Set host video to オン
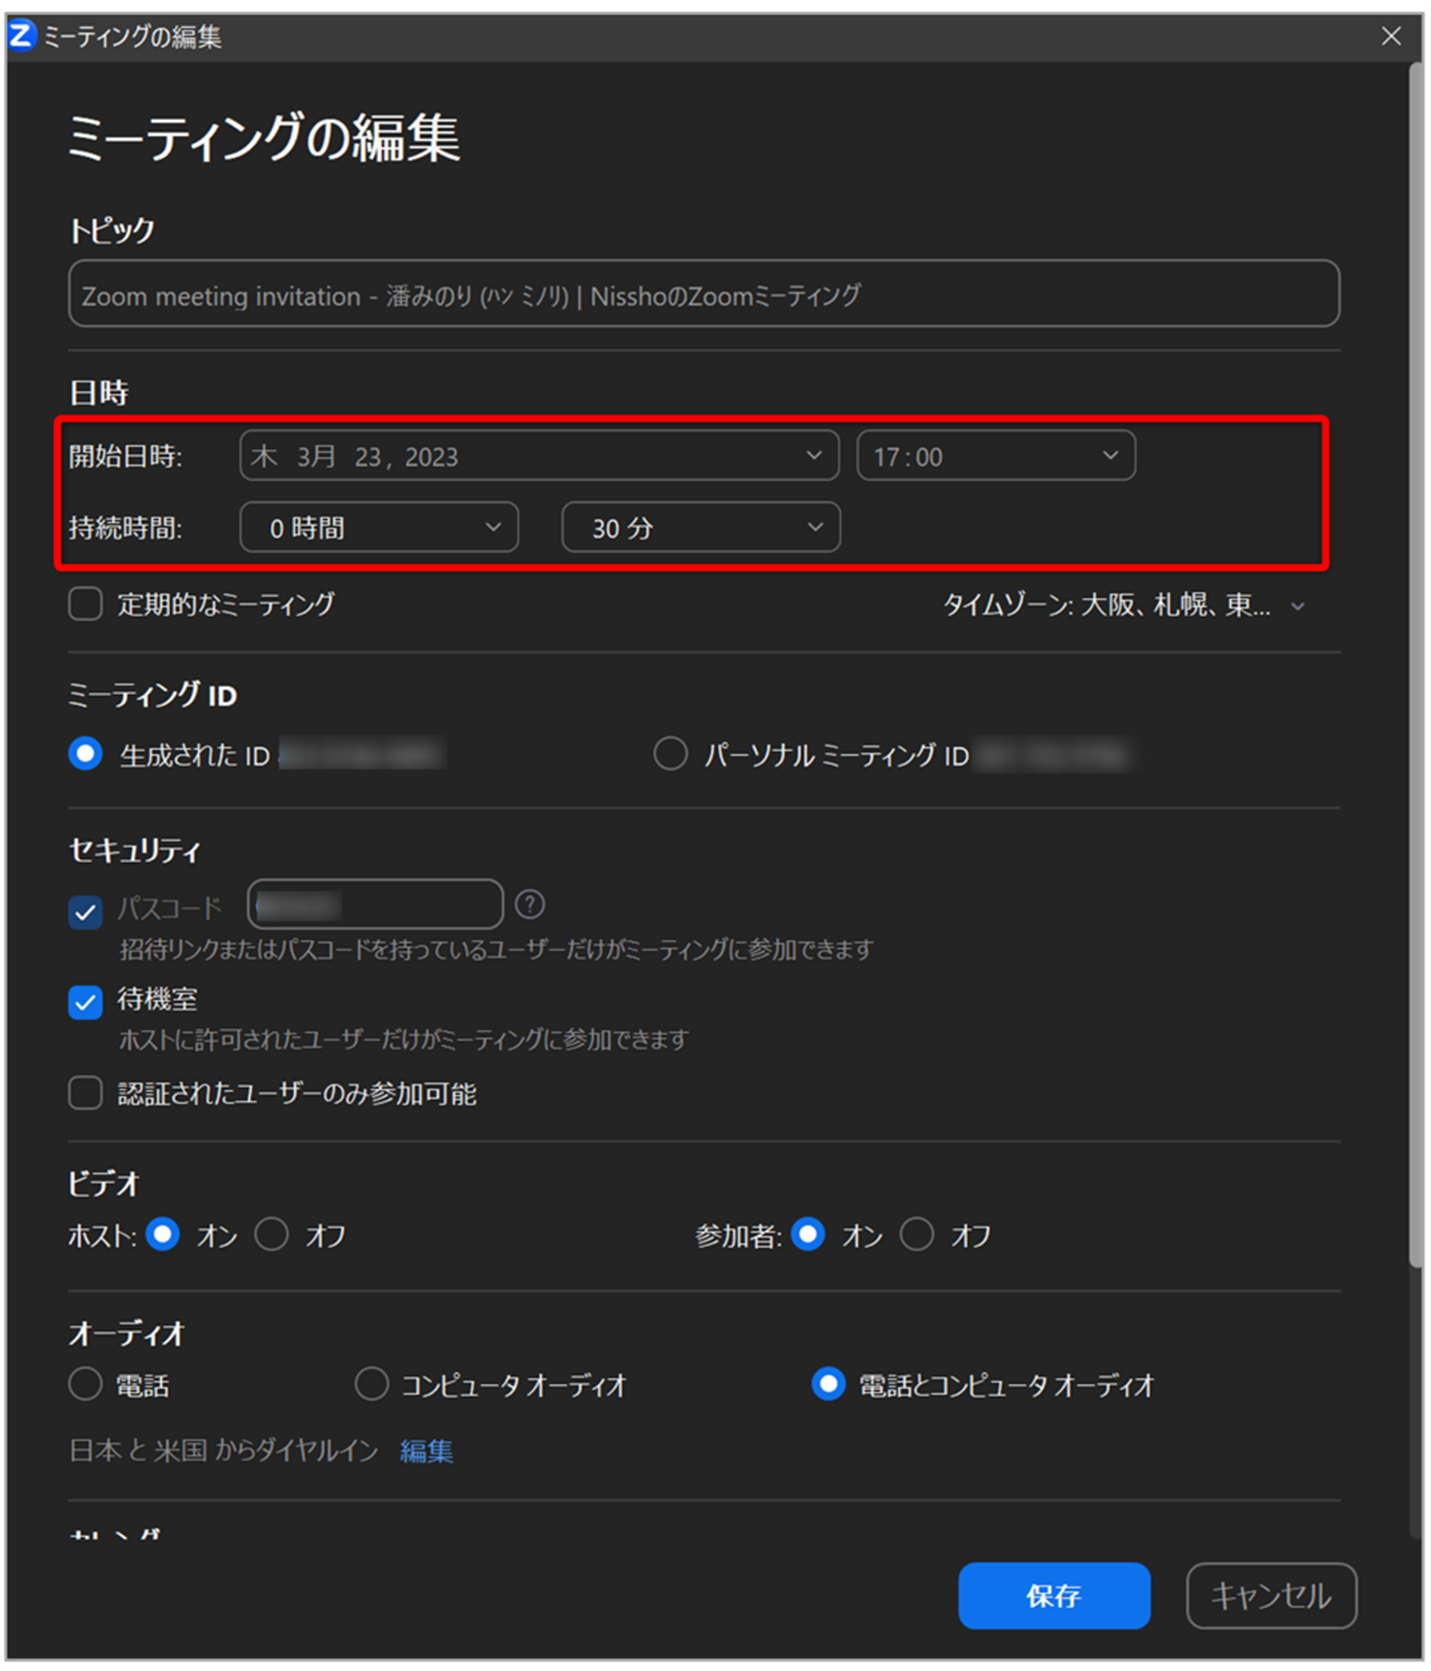This screenshot has height=1671, width=1431. (163, 1234)
